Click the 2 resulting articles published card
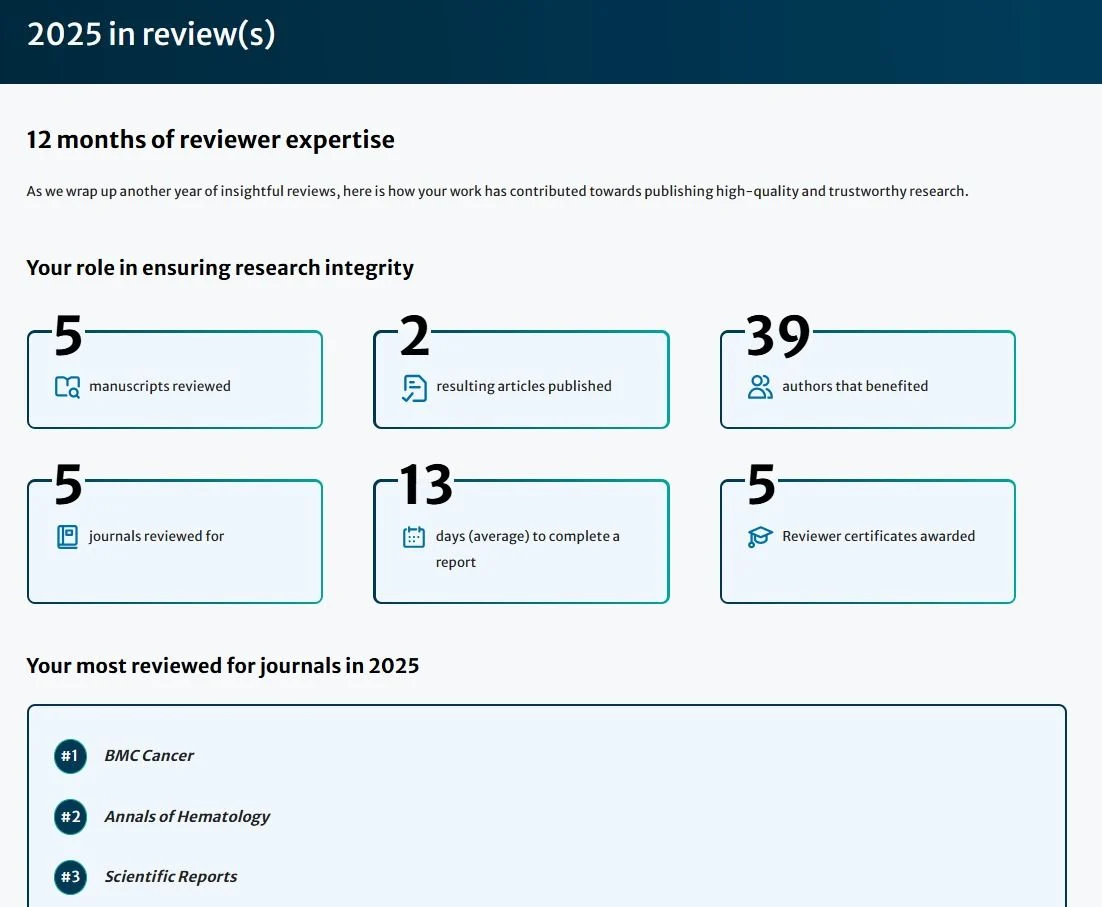 pos(521,380)
